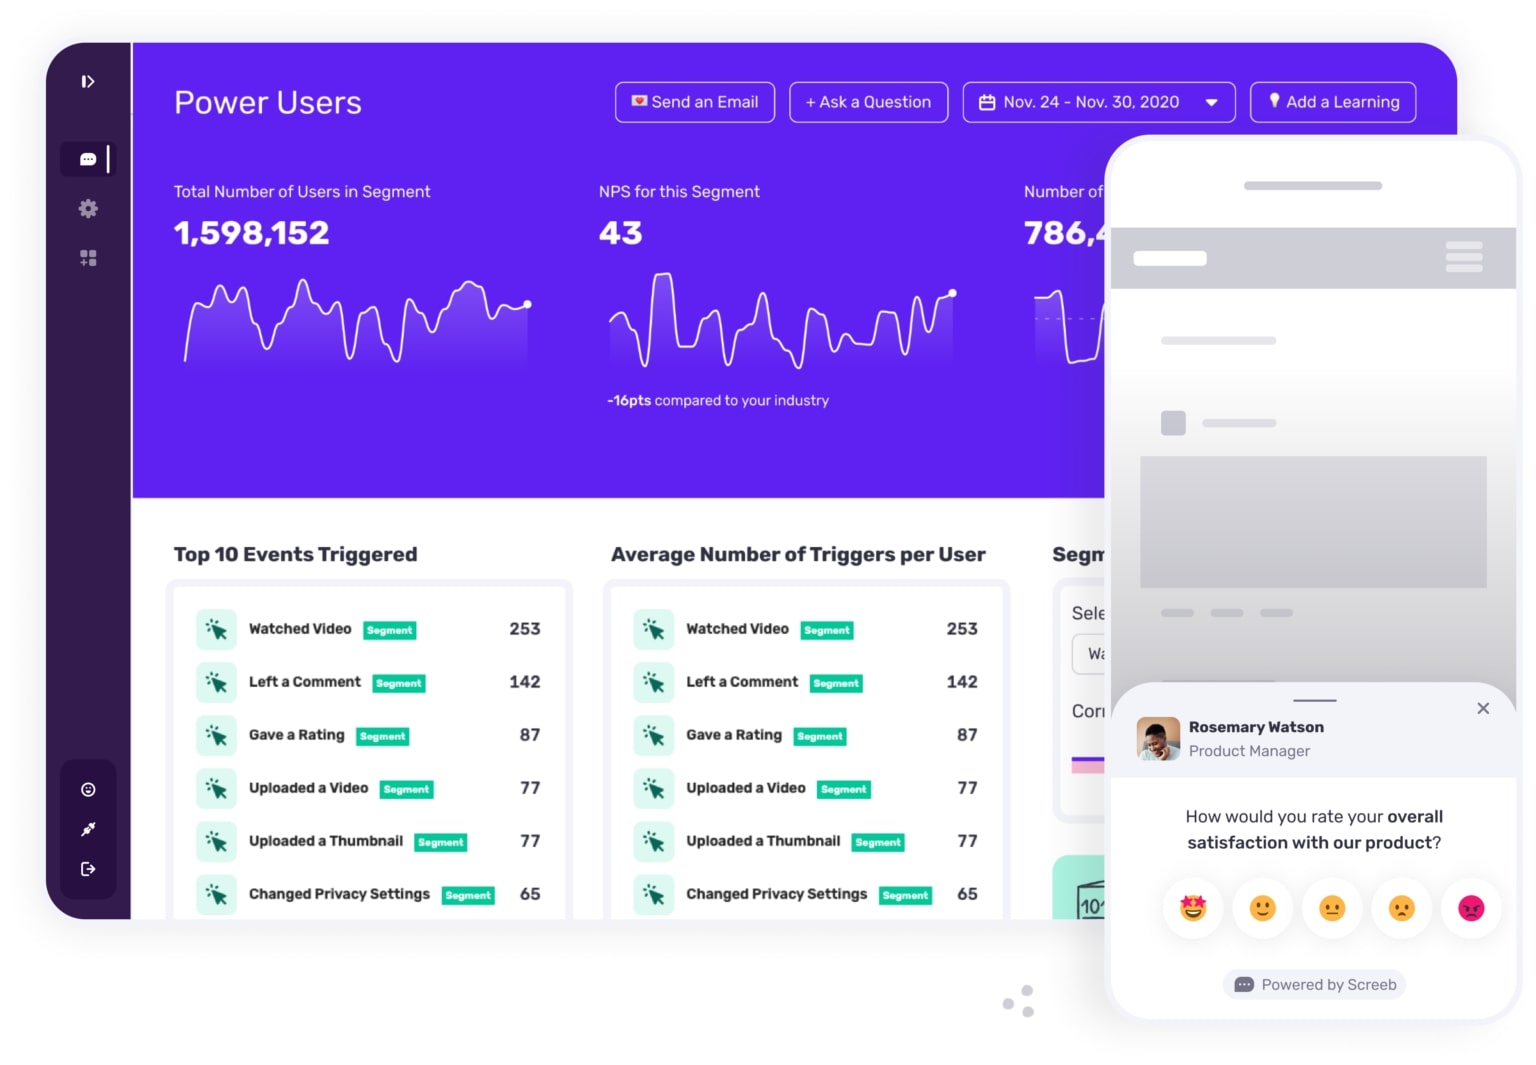This screenshot has height=1065, width=1536.
Task: Click Uploaded a Video icon in Top 10 Events
Action: (x=216, y=788)
